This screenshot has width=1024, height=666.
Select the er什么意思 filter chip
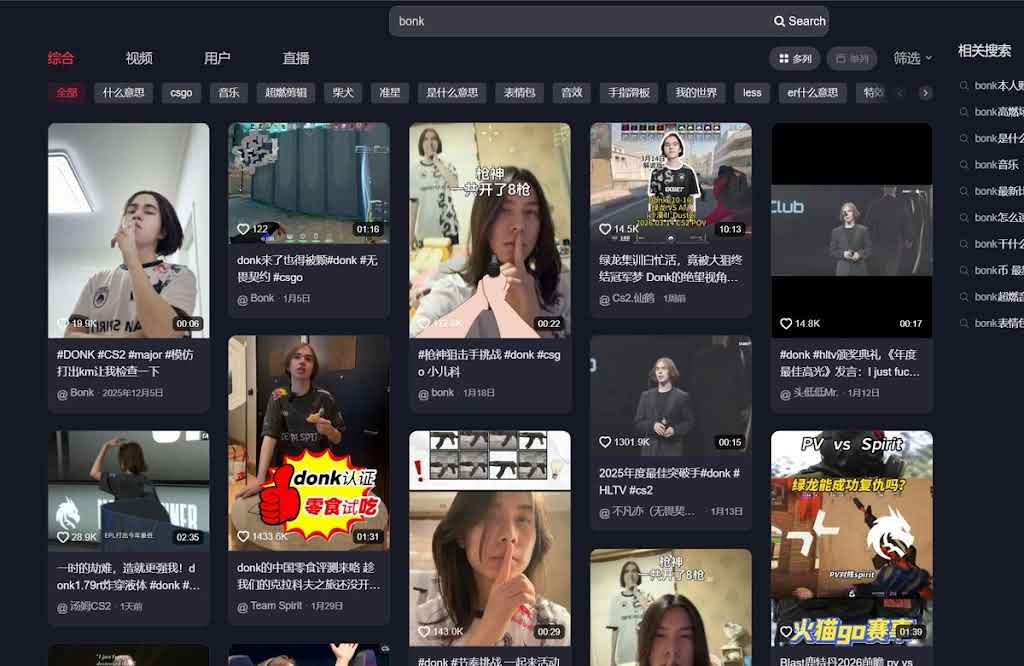pos(812,93)
